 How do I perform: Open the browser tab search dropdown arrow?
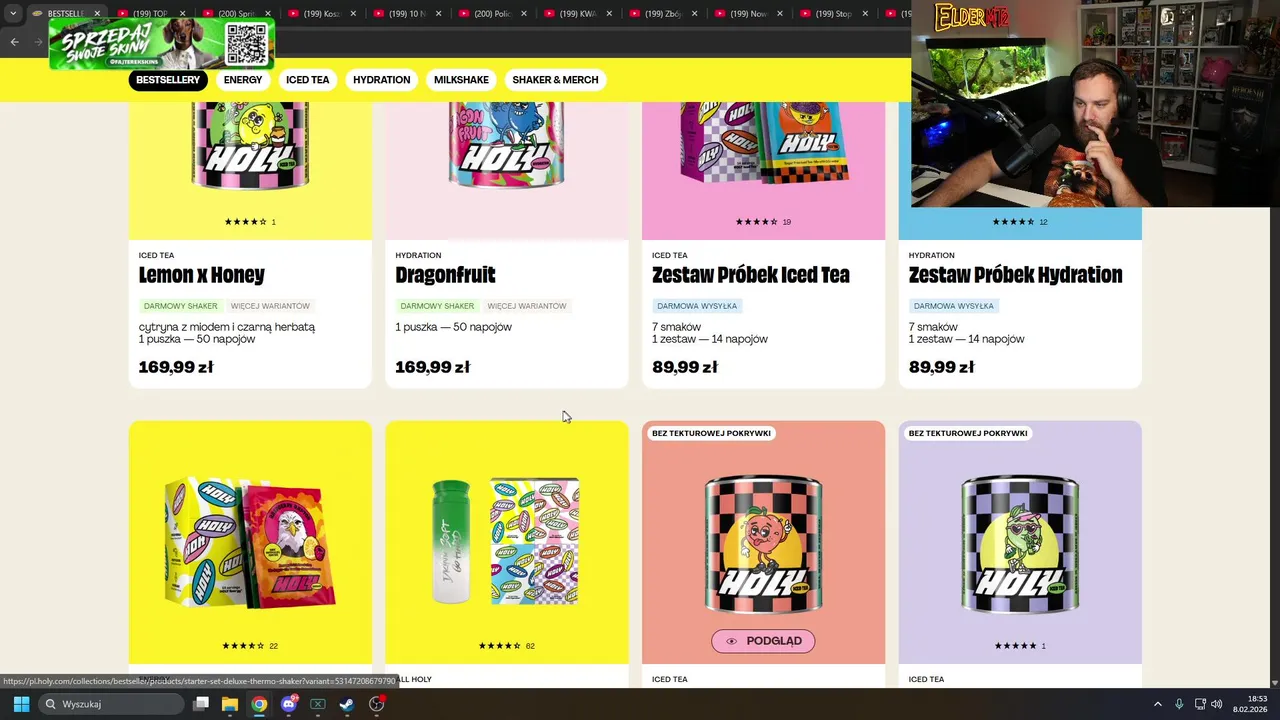coord(13,14)
